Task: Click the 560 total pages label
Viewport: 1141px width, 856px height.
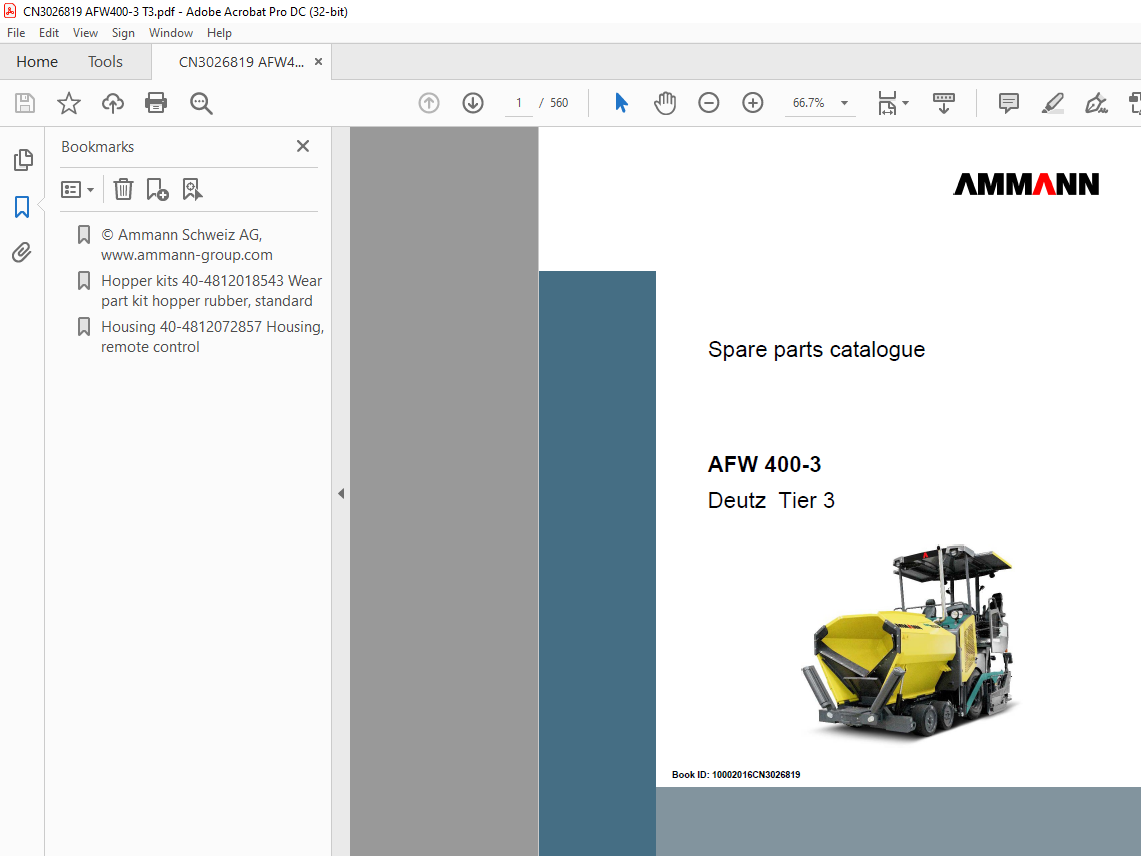Action: (559, 103)
